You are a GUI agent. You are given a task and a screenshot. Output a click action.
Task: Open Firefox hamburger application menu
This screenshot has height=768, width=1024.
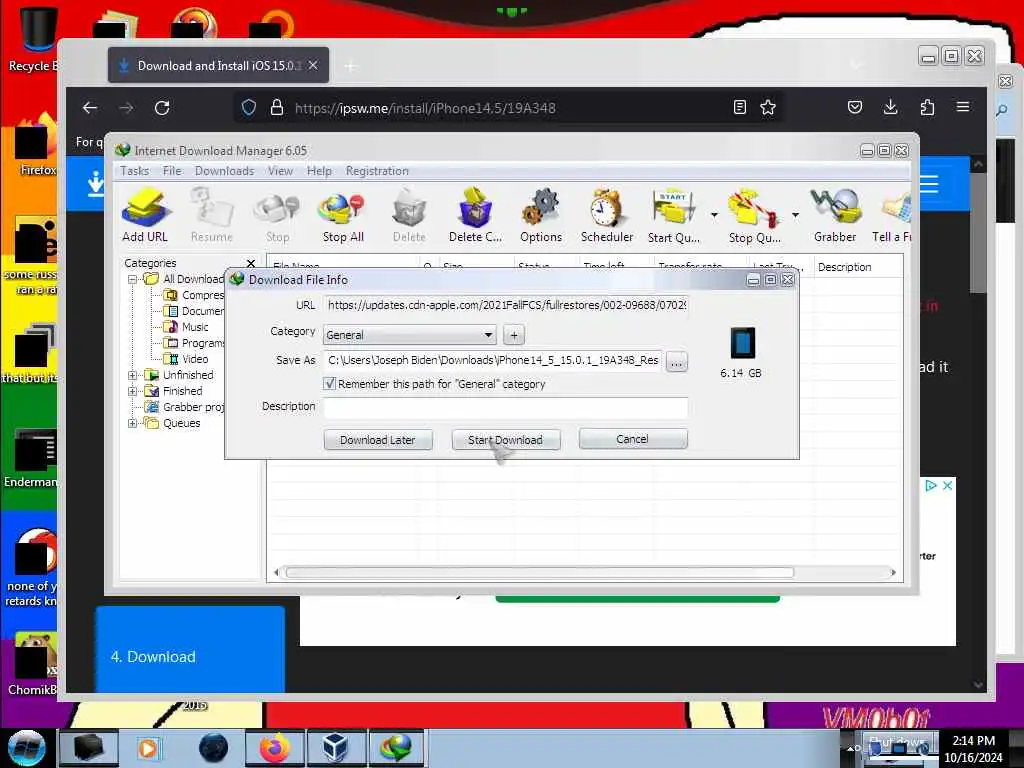pos(963,107)
